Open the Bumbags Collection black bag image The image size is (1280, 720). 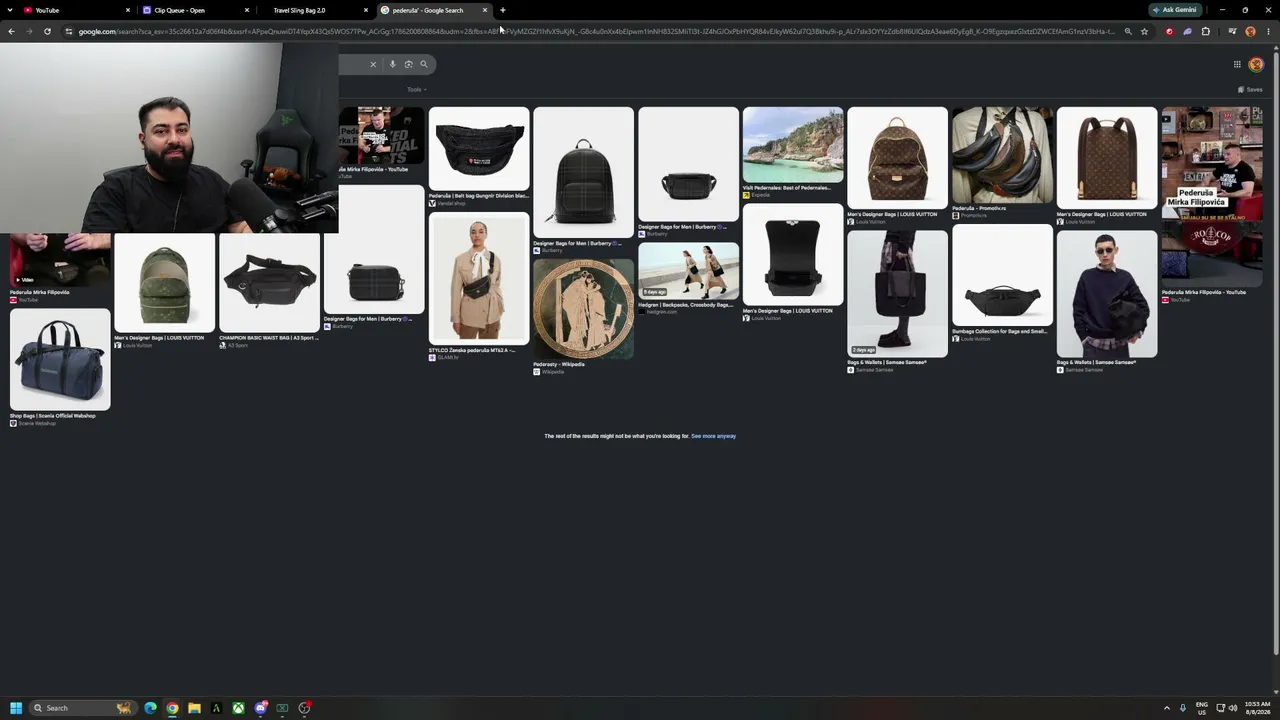coord(1002,277)
